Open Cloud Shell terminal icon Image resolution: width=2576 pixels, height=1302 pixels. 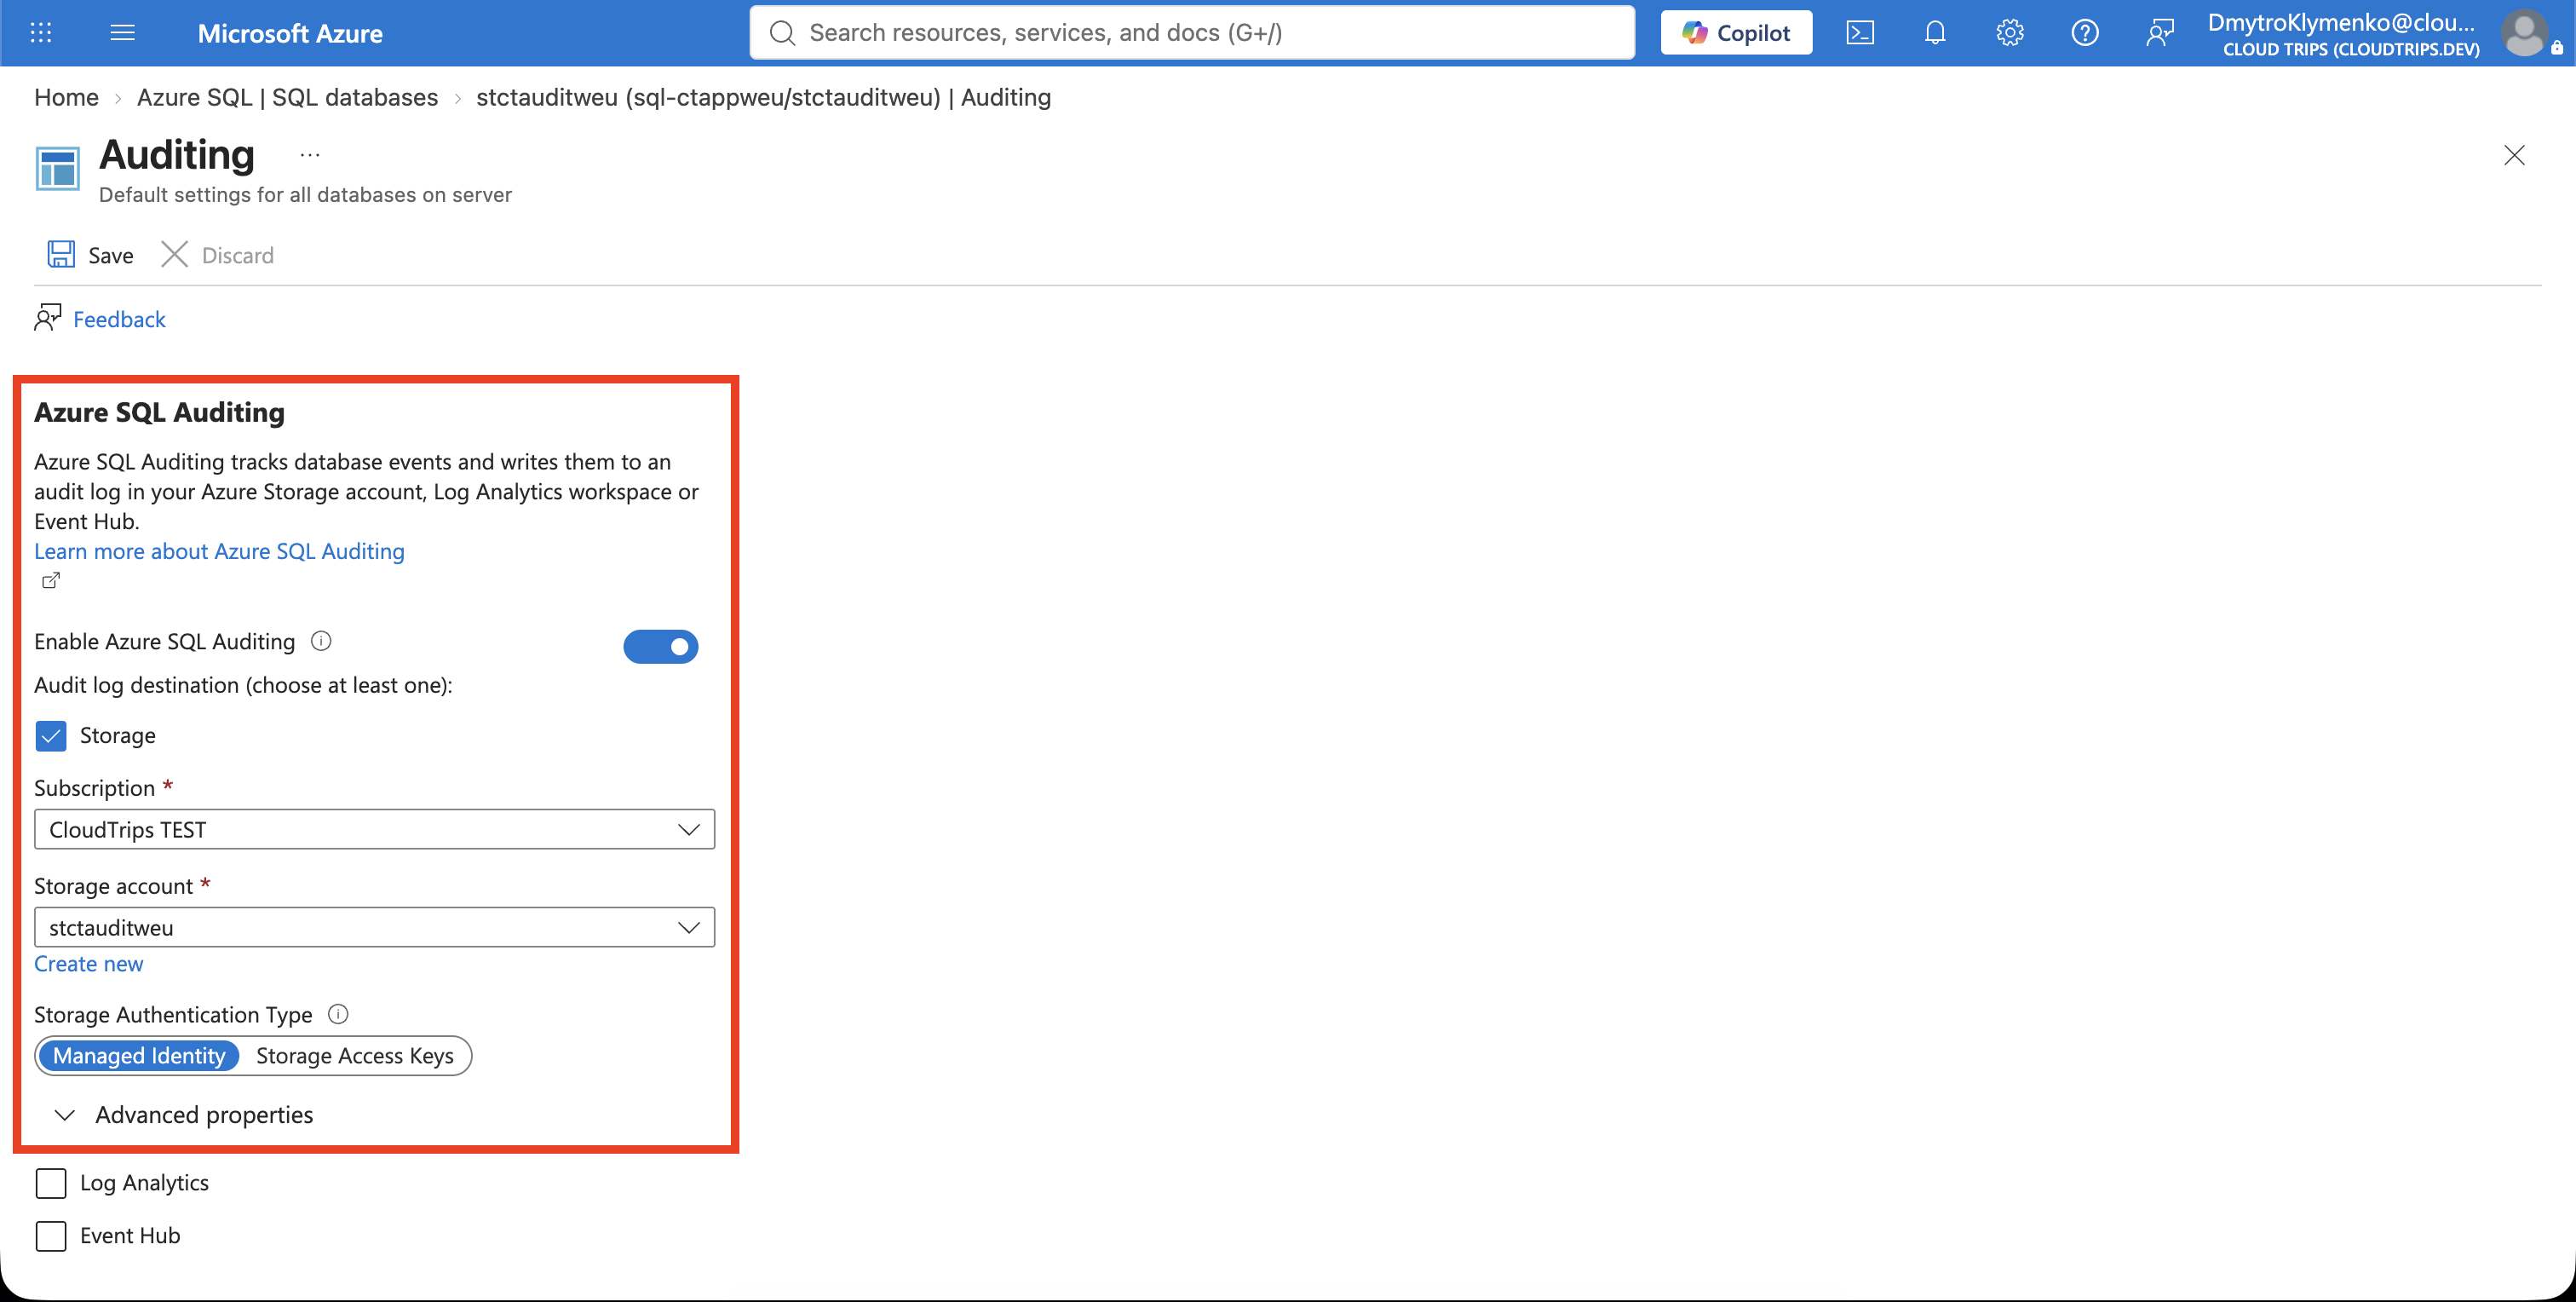tap(1859, 33)
